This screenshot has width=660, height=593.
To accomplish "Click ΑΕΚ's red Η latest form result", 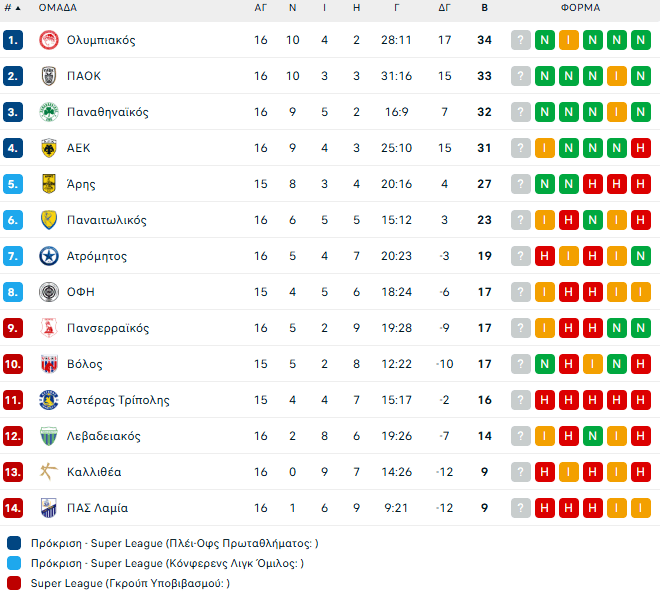I will point(641,148).
